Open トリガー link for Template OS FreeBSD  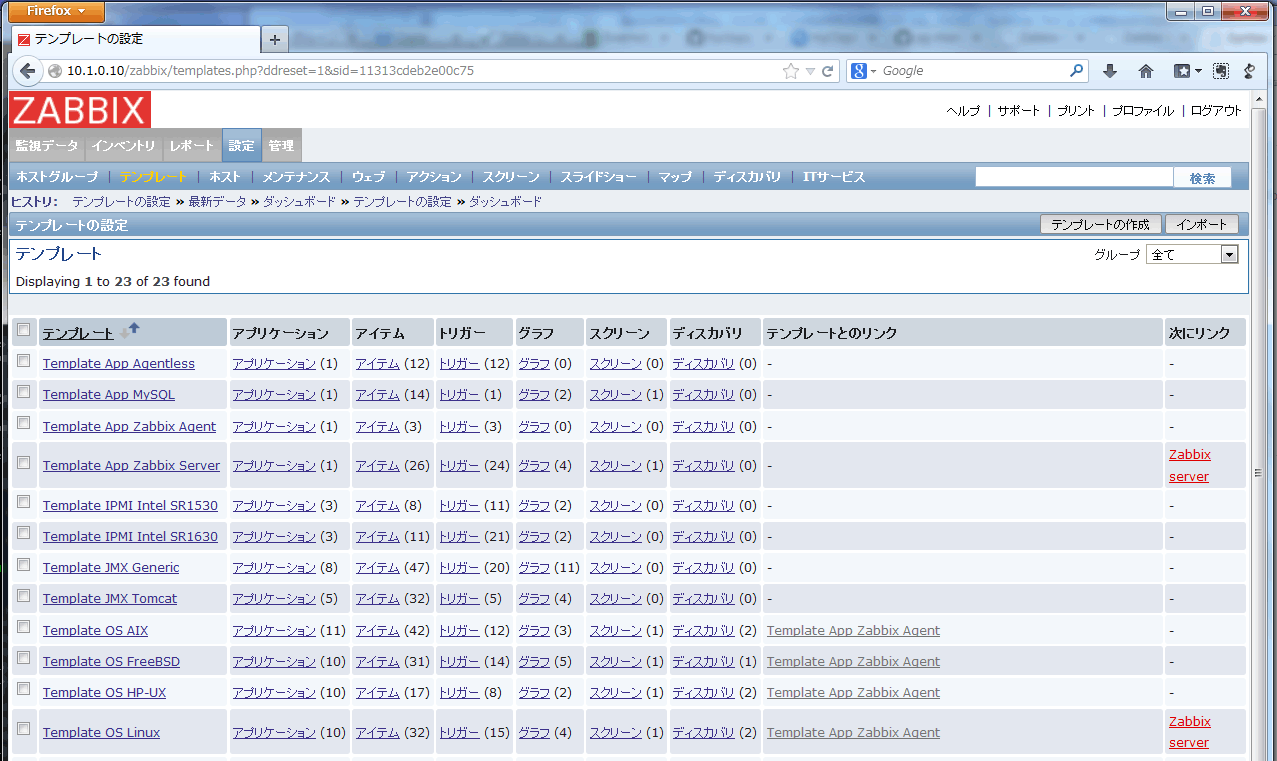pos(459,662)
